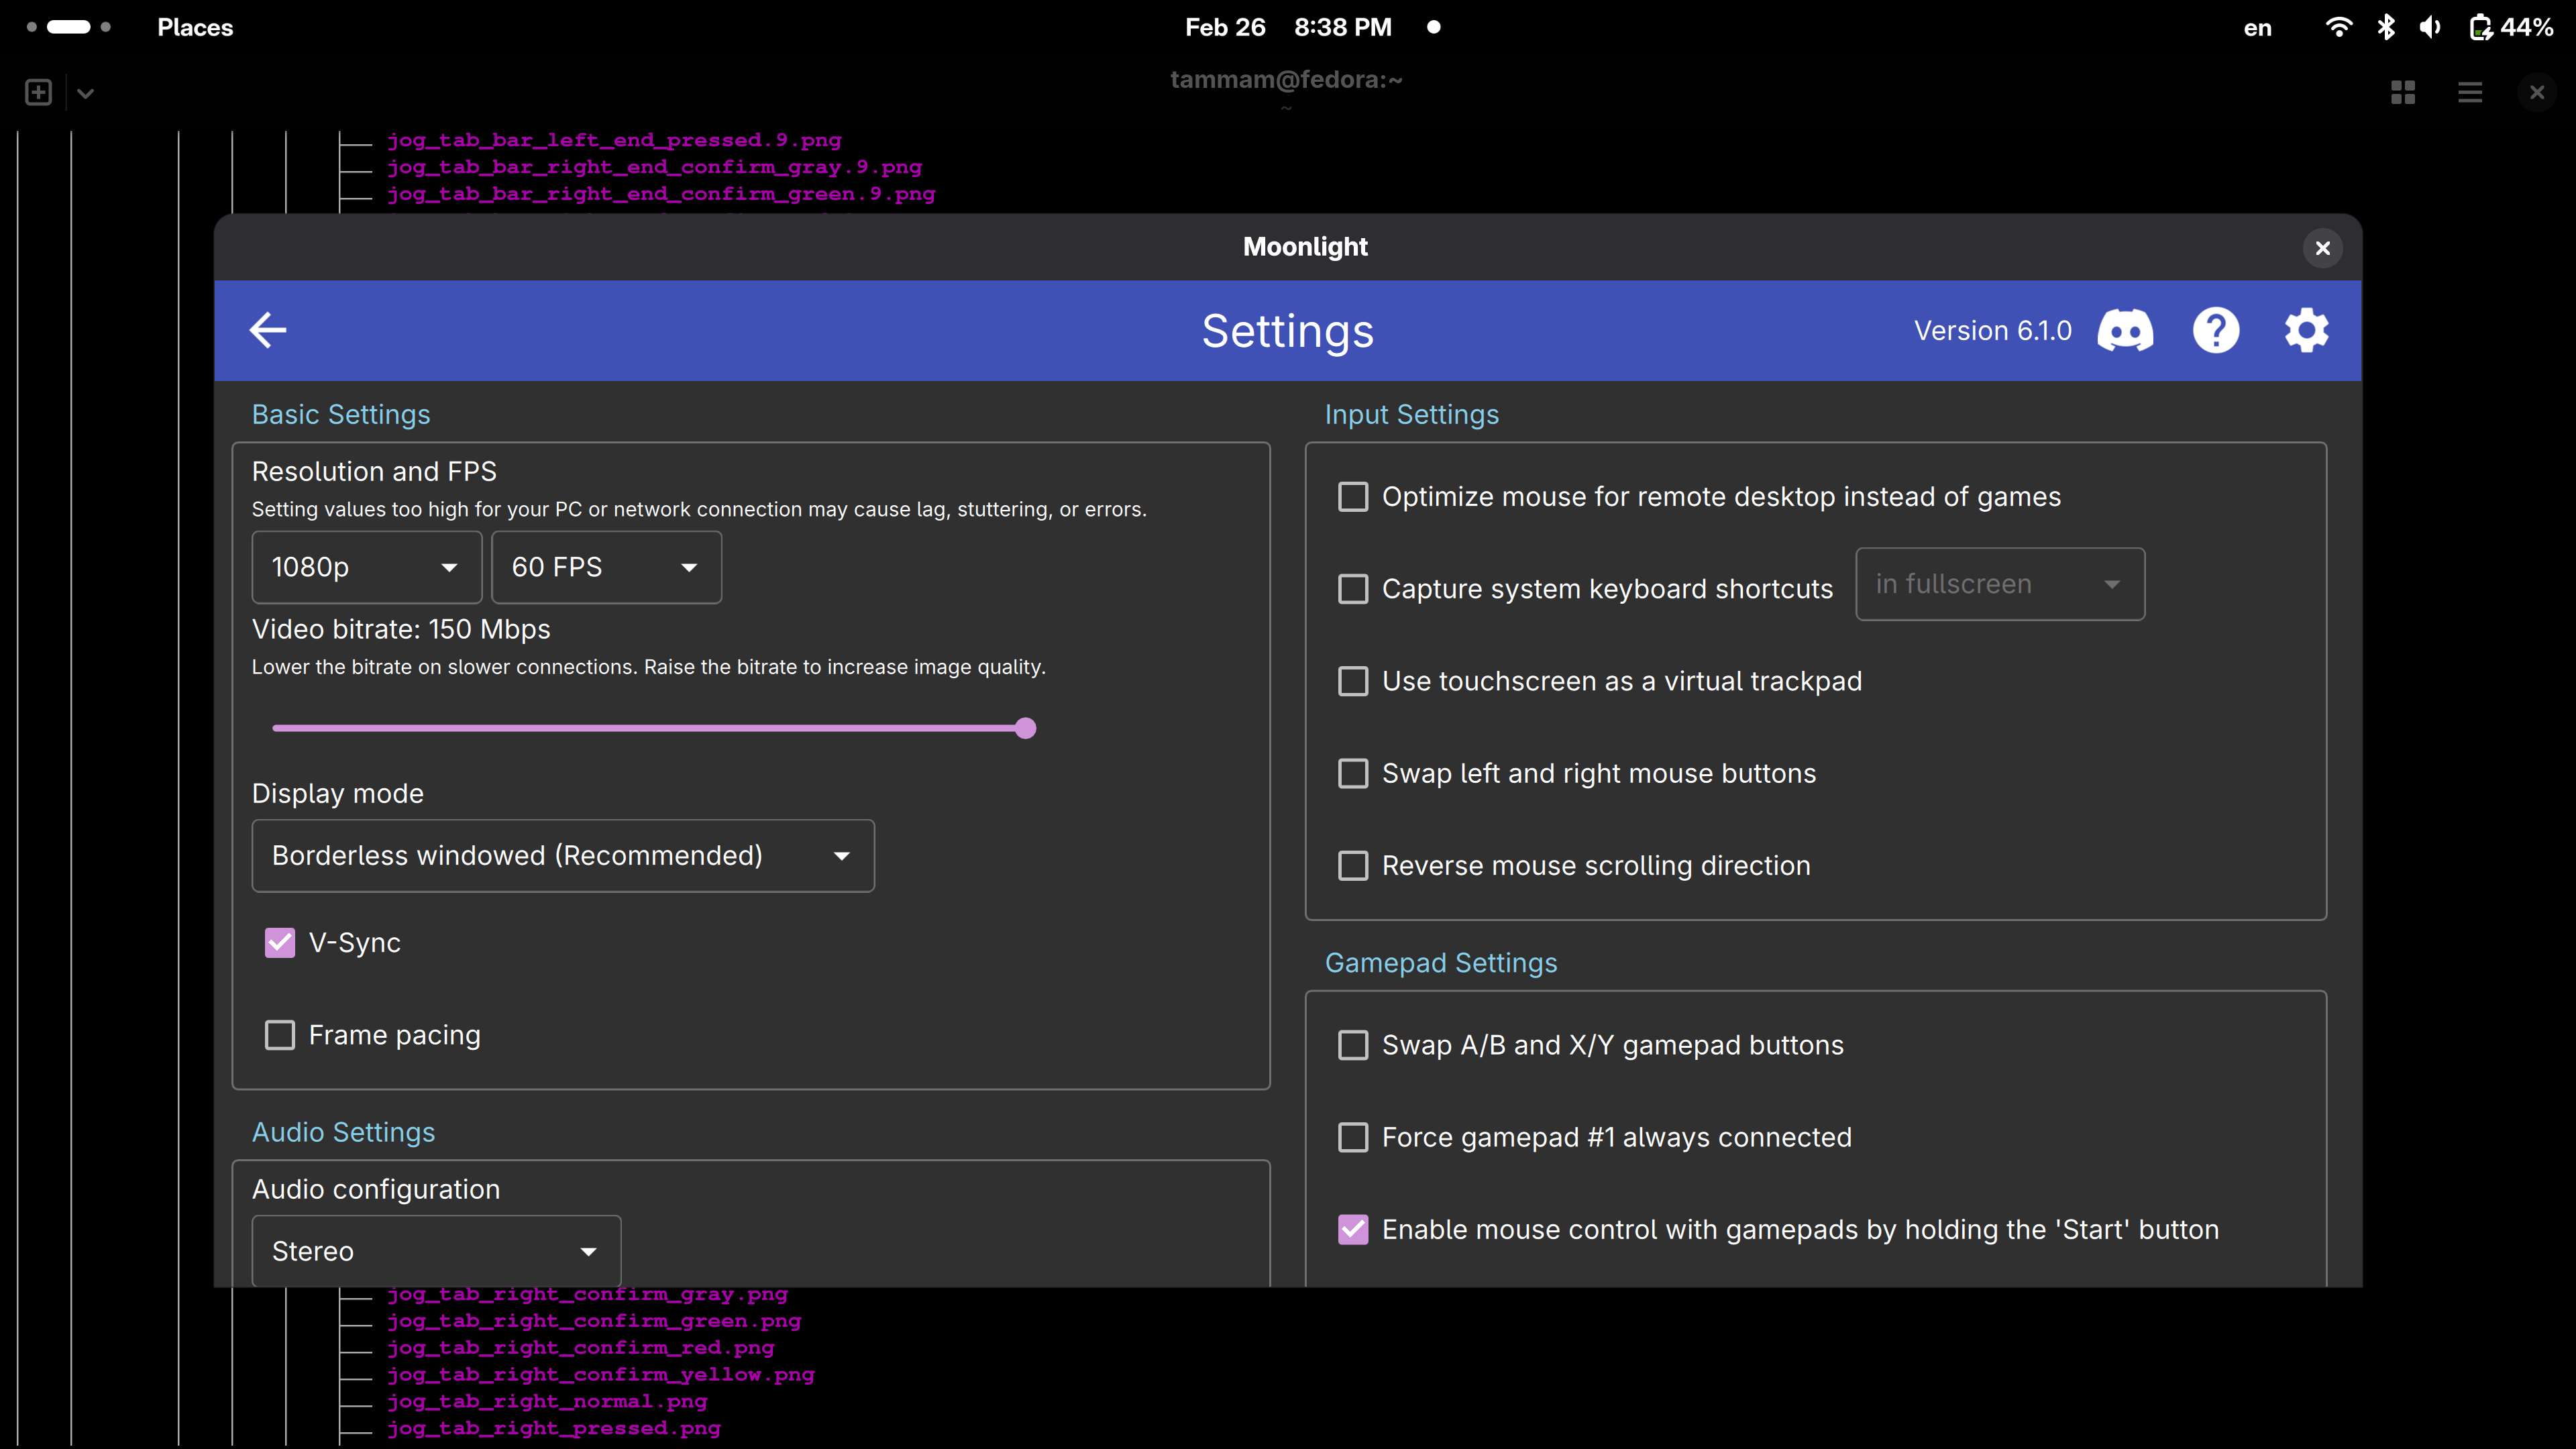Open the 'en' keyboard layout indicator
Viewport: 2576px width, 1449px height.
2257,28
